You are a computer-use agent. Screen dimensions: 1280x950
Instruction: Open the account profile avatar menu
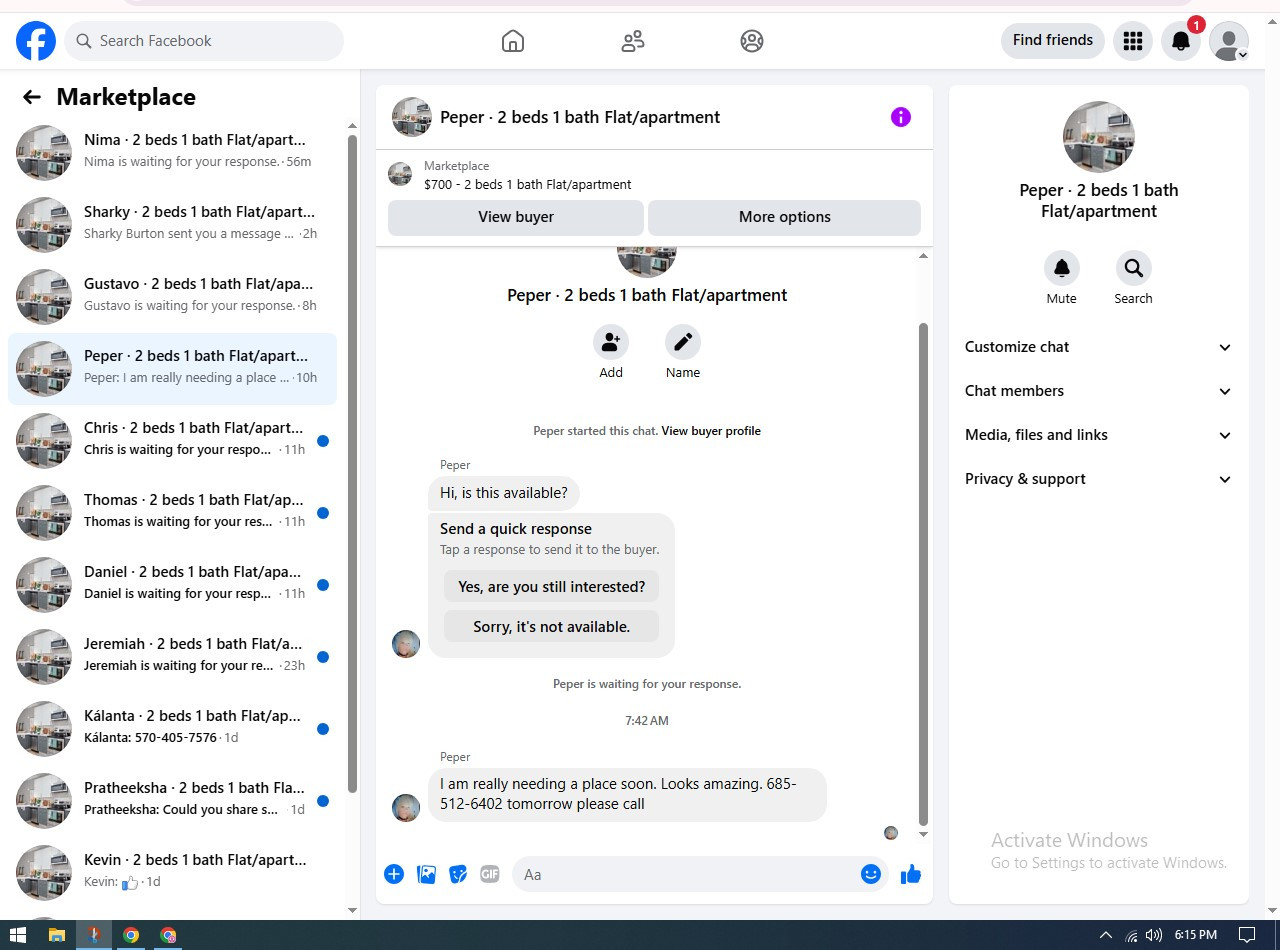1229,41
